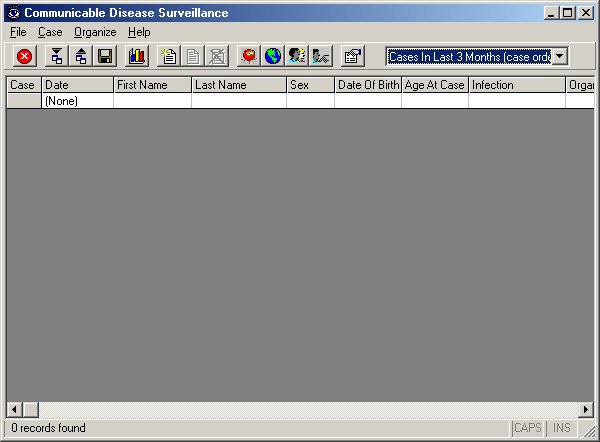This screenshot has width=600, height=442.
Task: Click the row selector beside '(None)'
Action: pyautogui.click(x=24, y=101)
